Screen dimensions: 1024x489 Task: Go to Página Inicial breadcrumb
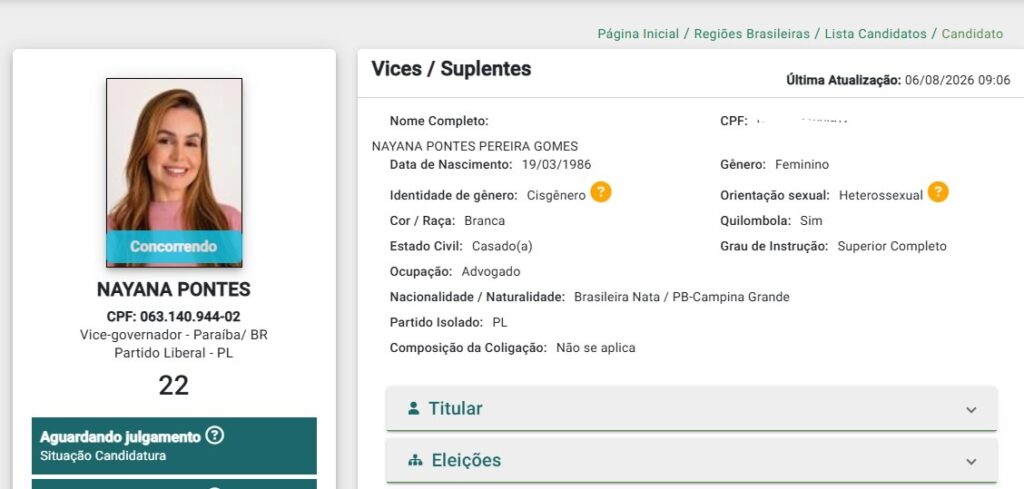pos(638,34)
